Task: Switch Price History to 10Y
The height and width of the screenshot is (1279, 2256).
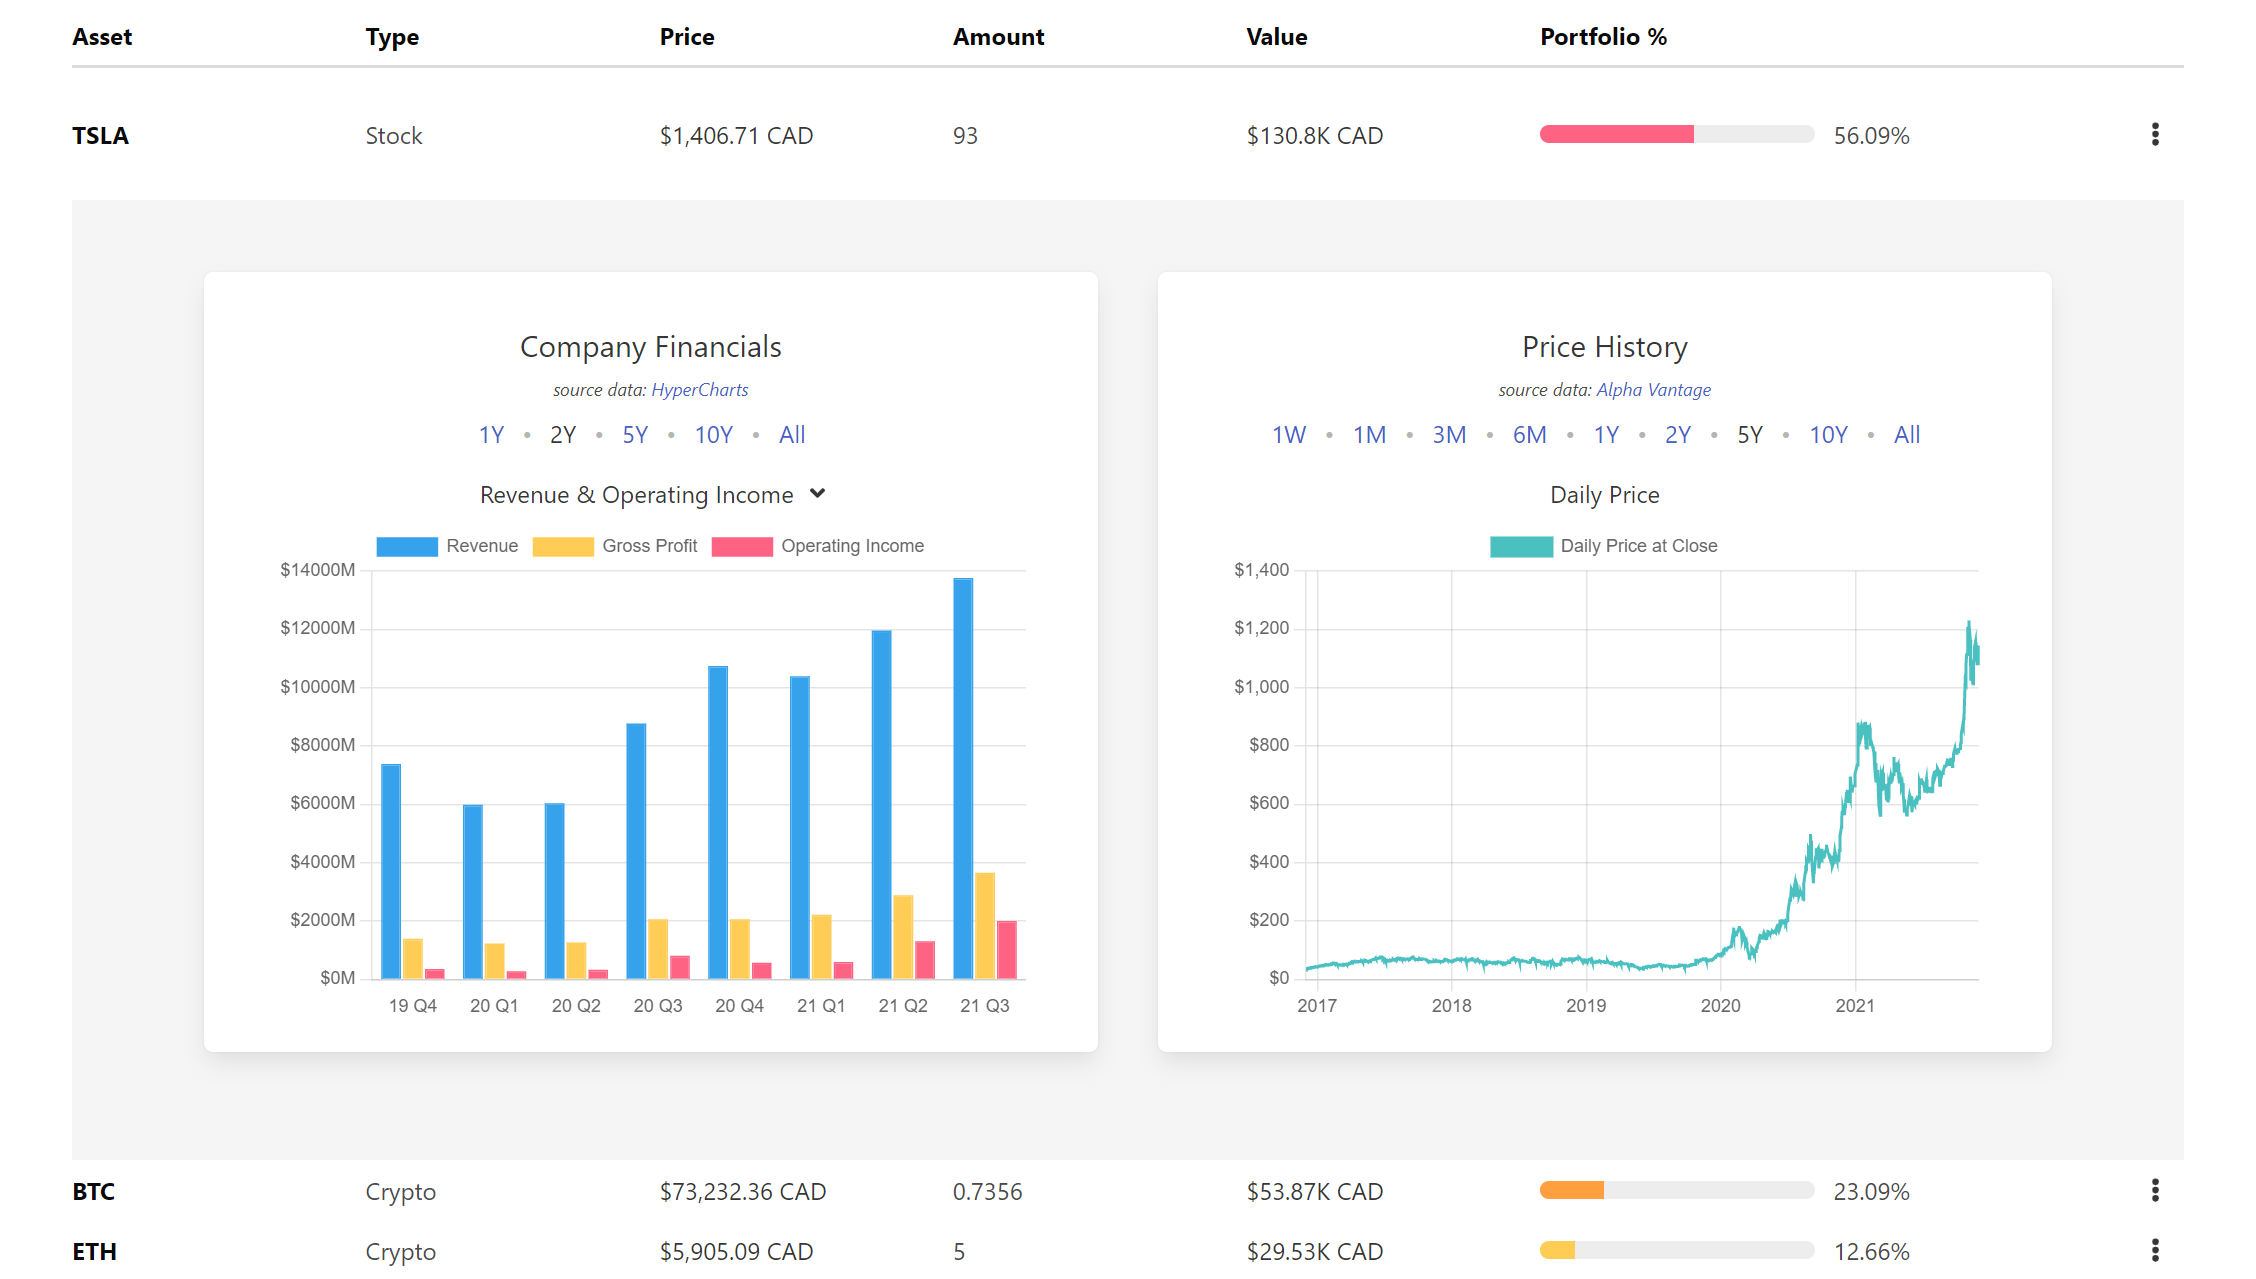Action: pos(1829,435)
